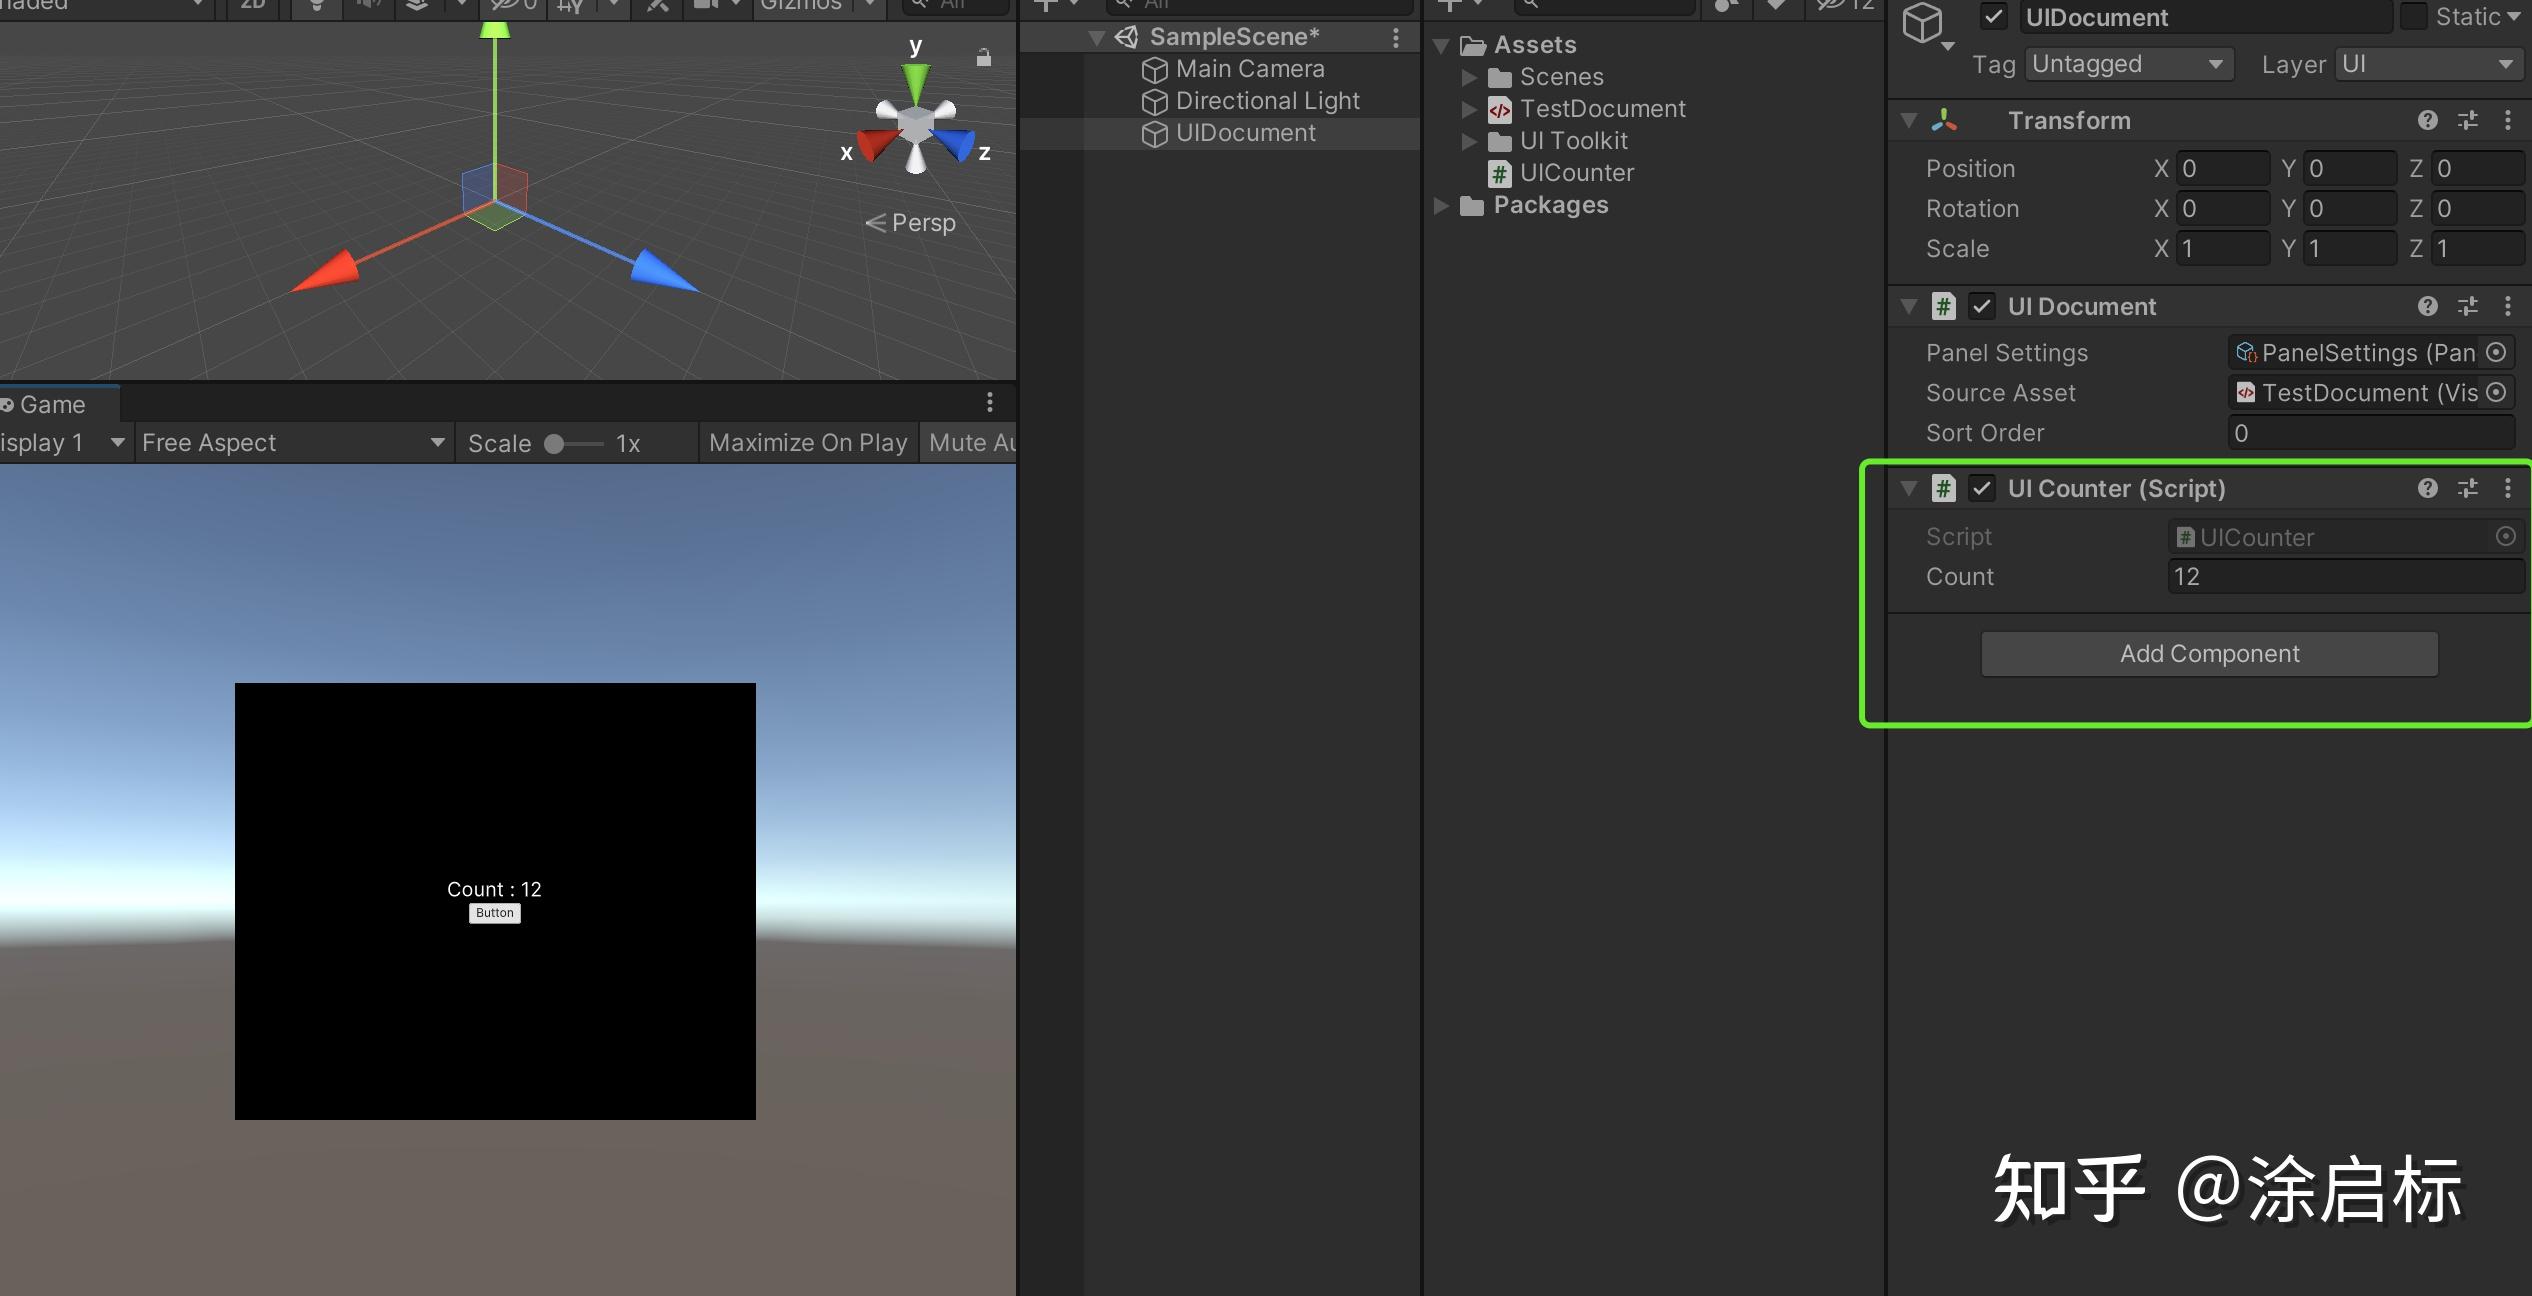Toggle the UIDocument active checkbox in Inspector
2532x1296 pixels.
click(1995, 17)
